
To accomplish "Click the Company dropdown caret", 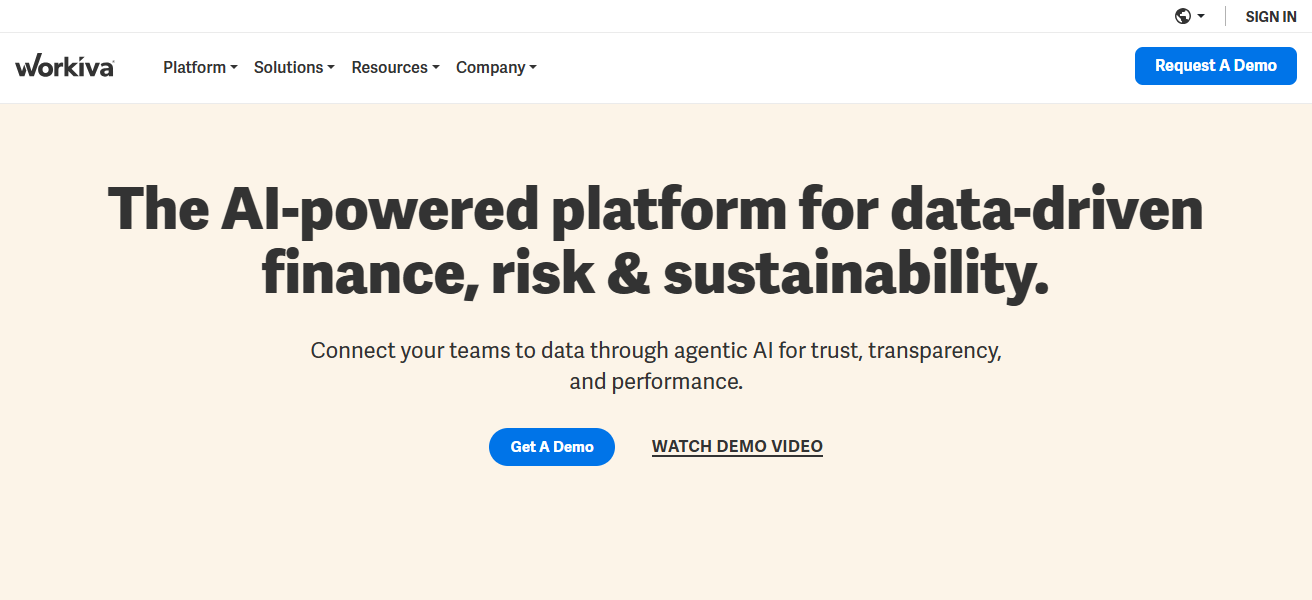I will [533, 68].
